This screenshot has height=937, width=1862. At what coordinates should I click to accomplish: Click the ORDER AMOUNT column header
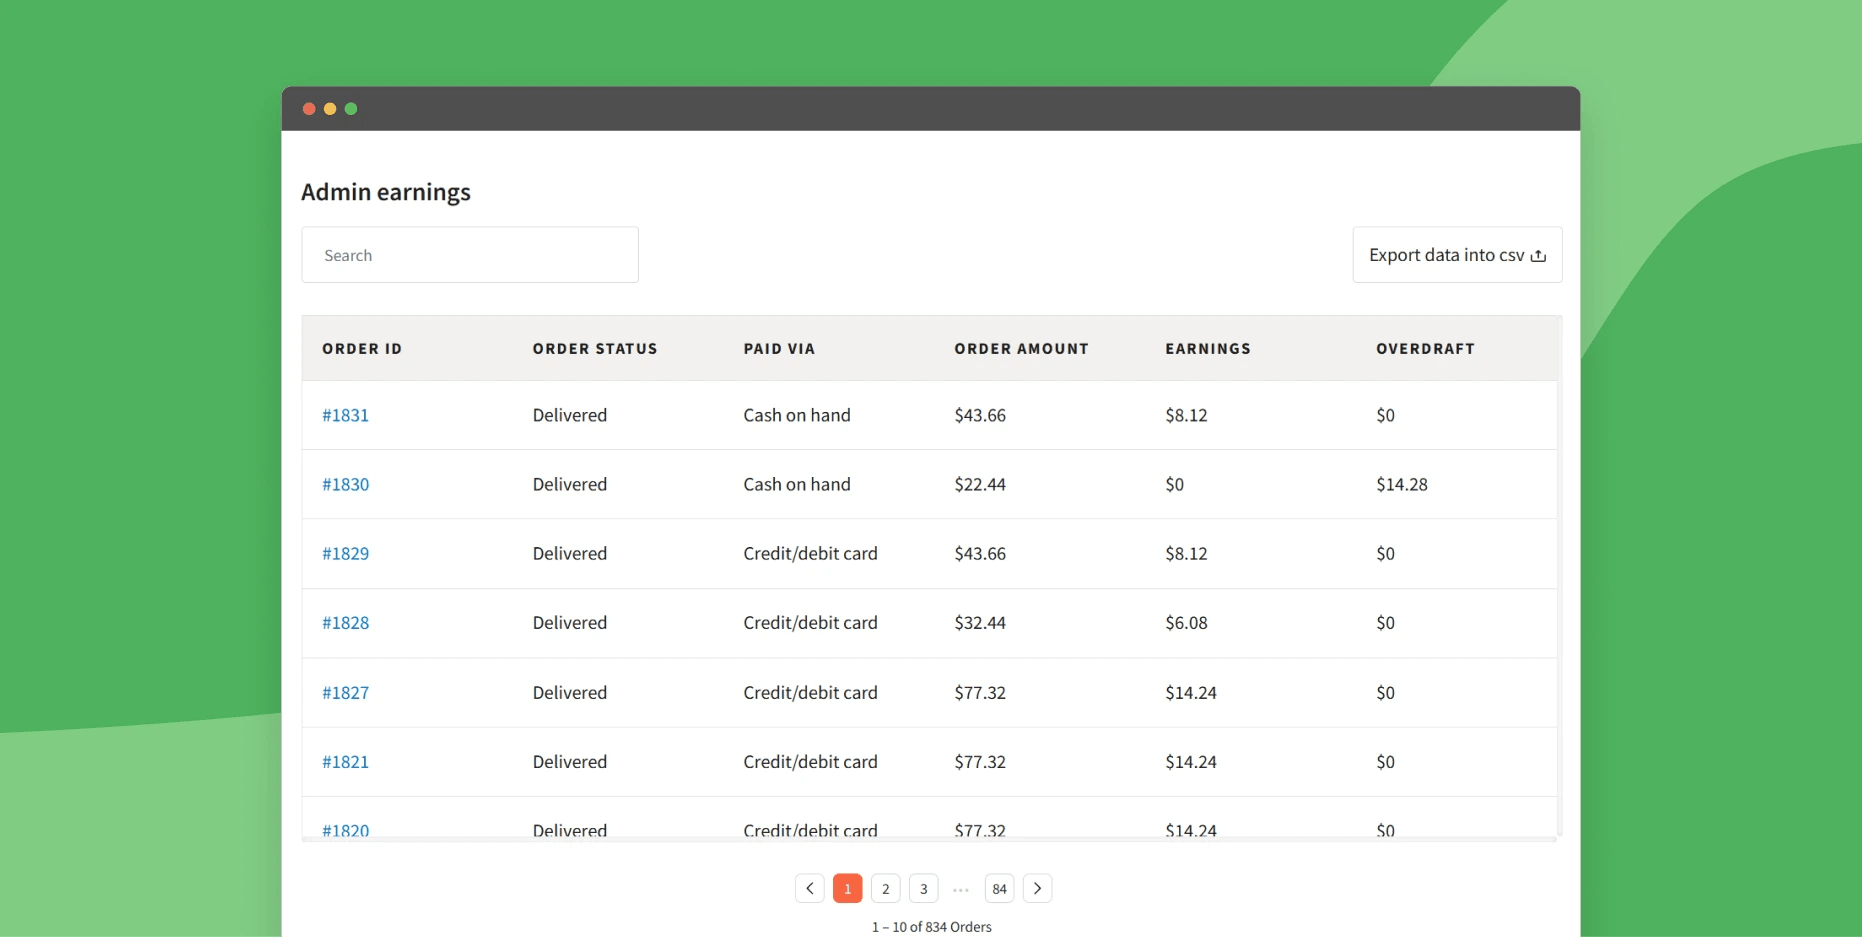tap(1021, 349)
